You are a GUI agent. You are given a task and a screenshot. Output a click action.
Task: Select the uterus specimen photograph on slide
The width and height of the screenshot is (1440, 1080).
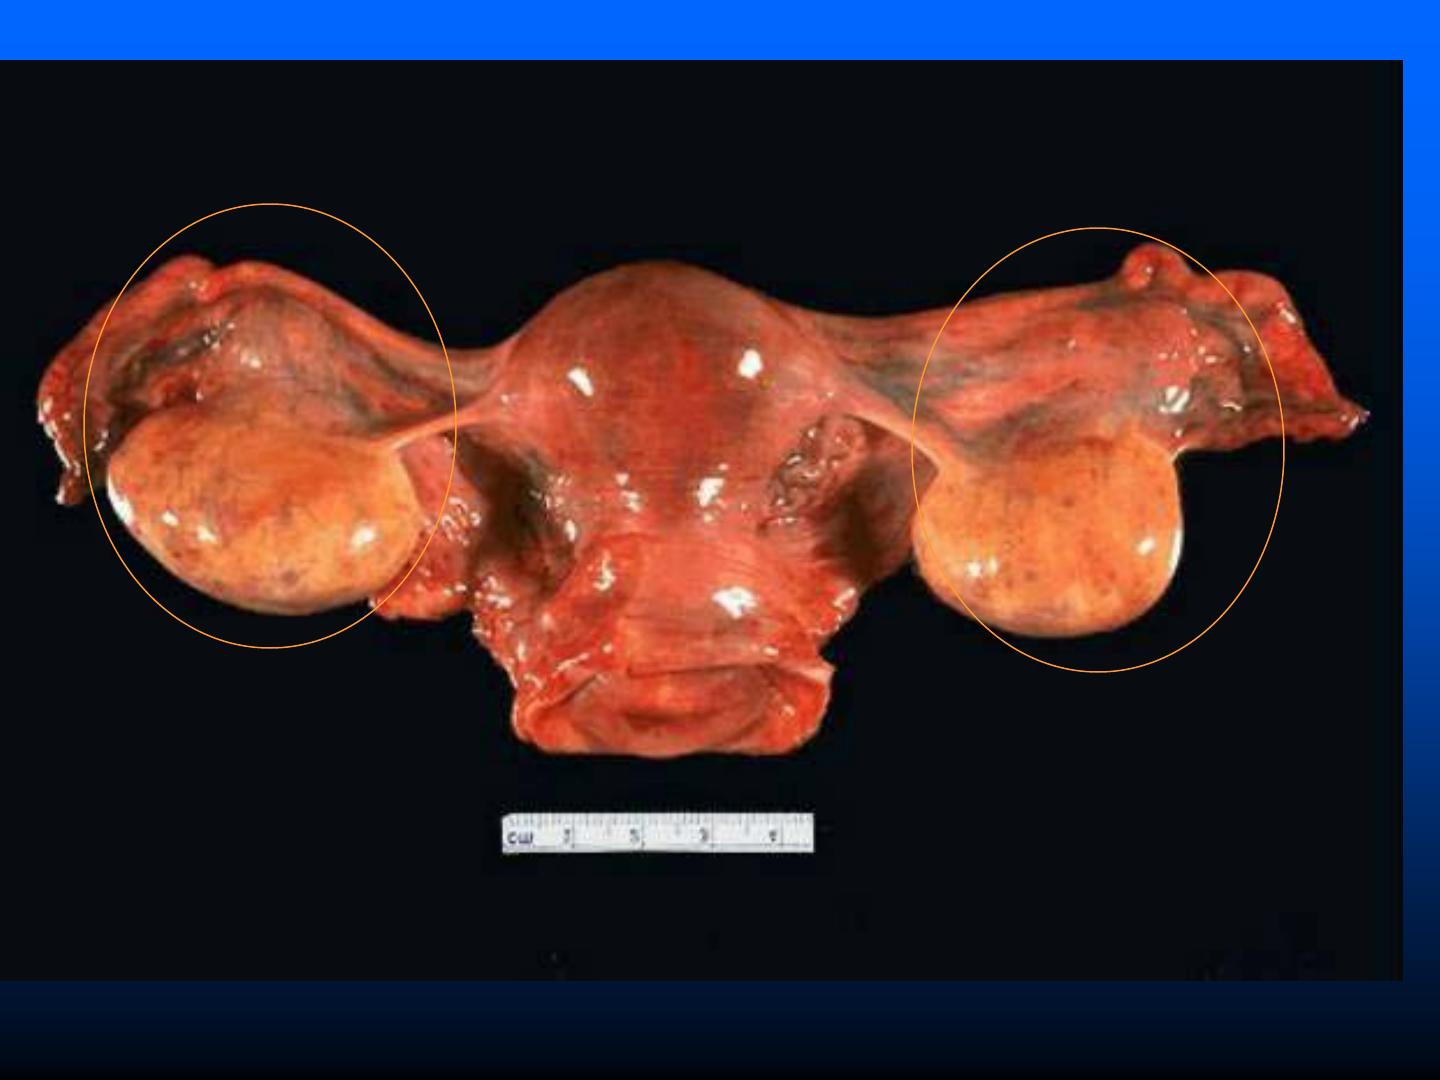click(701, 520)
